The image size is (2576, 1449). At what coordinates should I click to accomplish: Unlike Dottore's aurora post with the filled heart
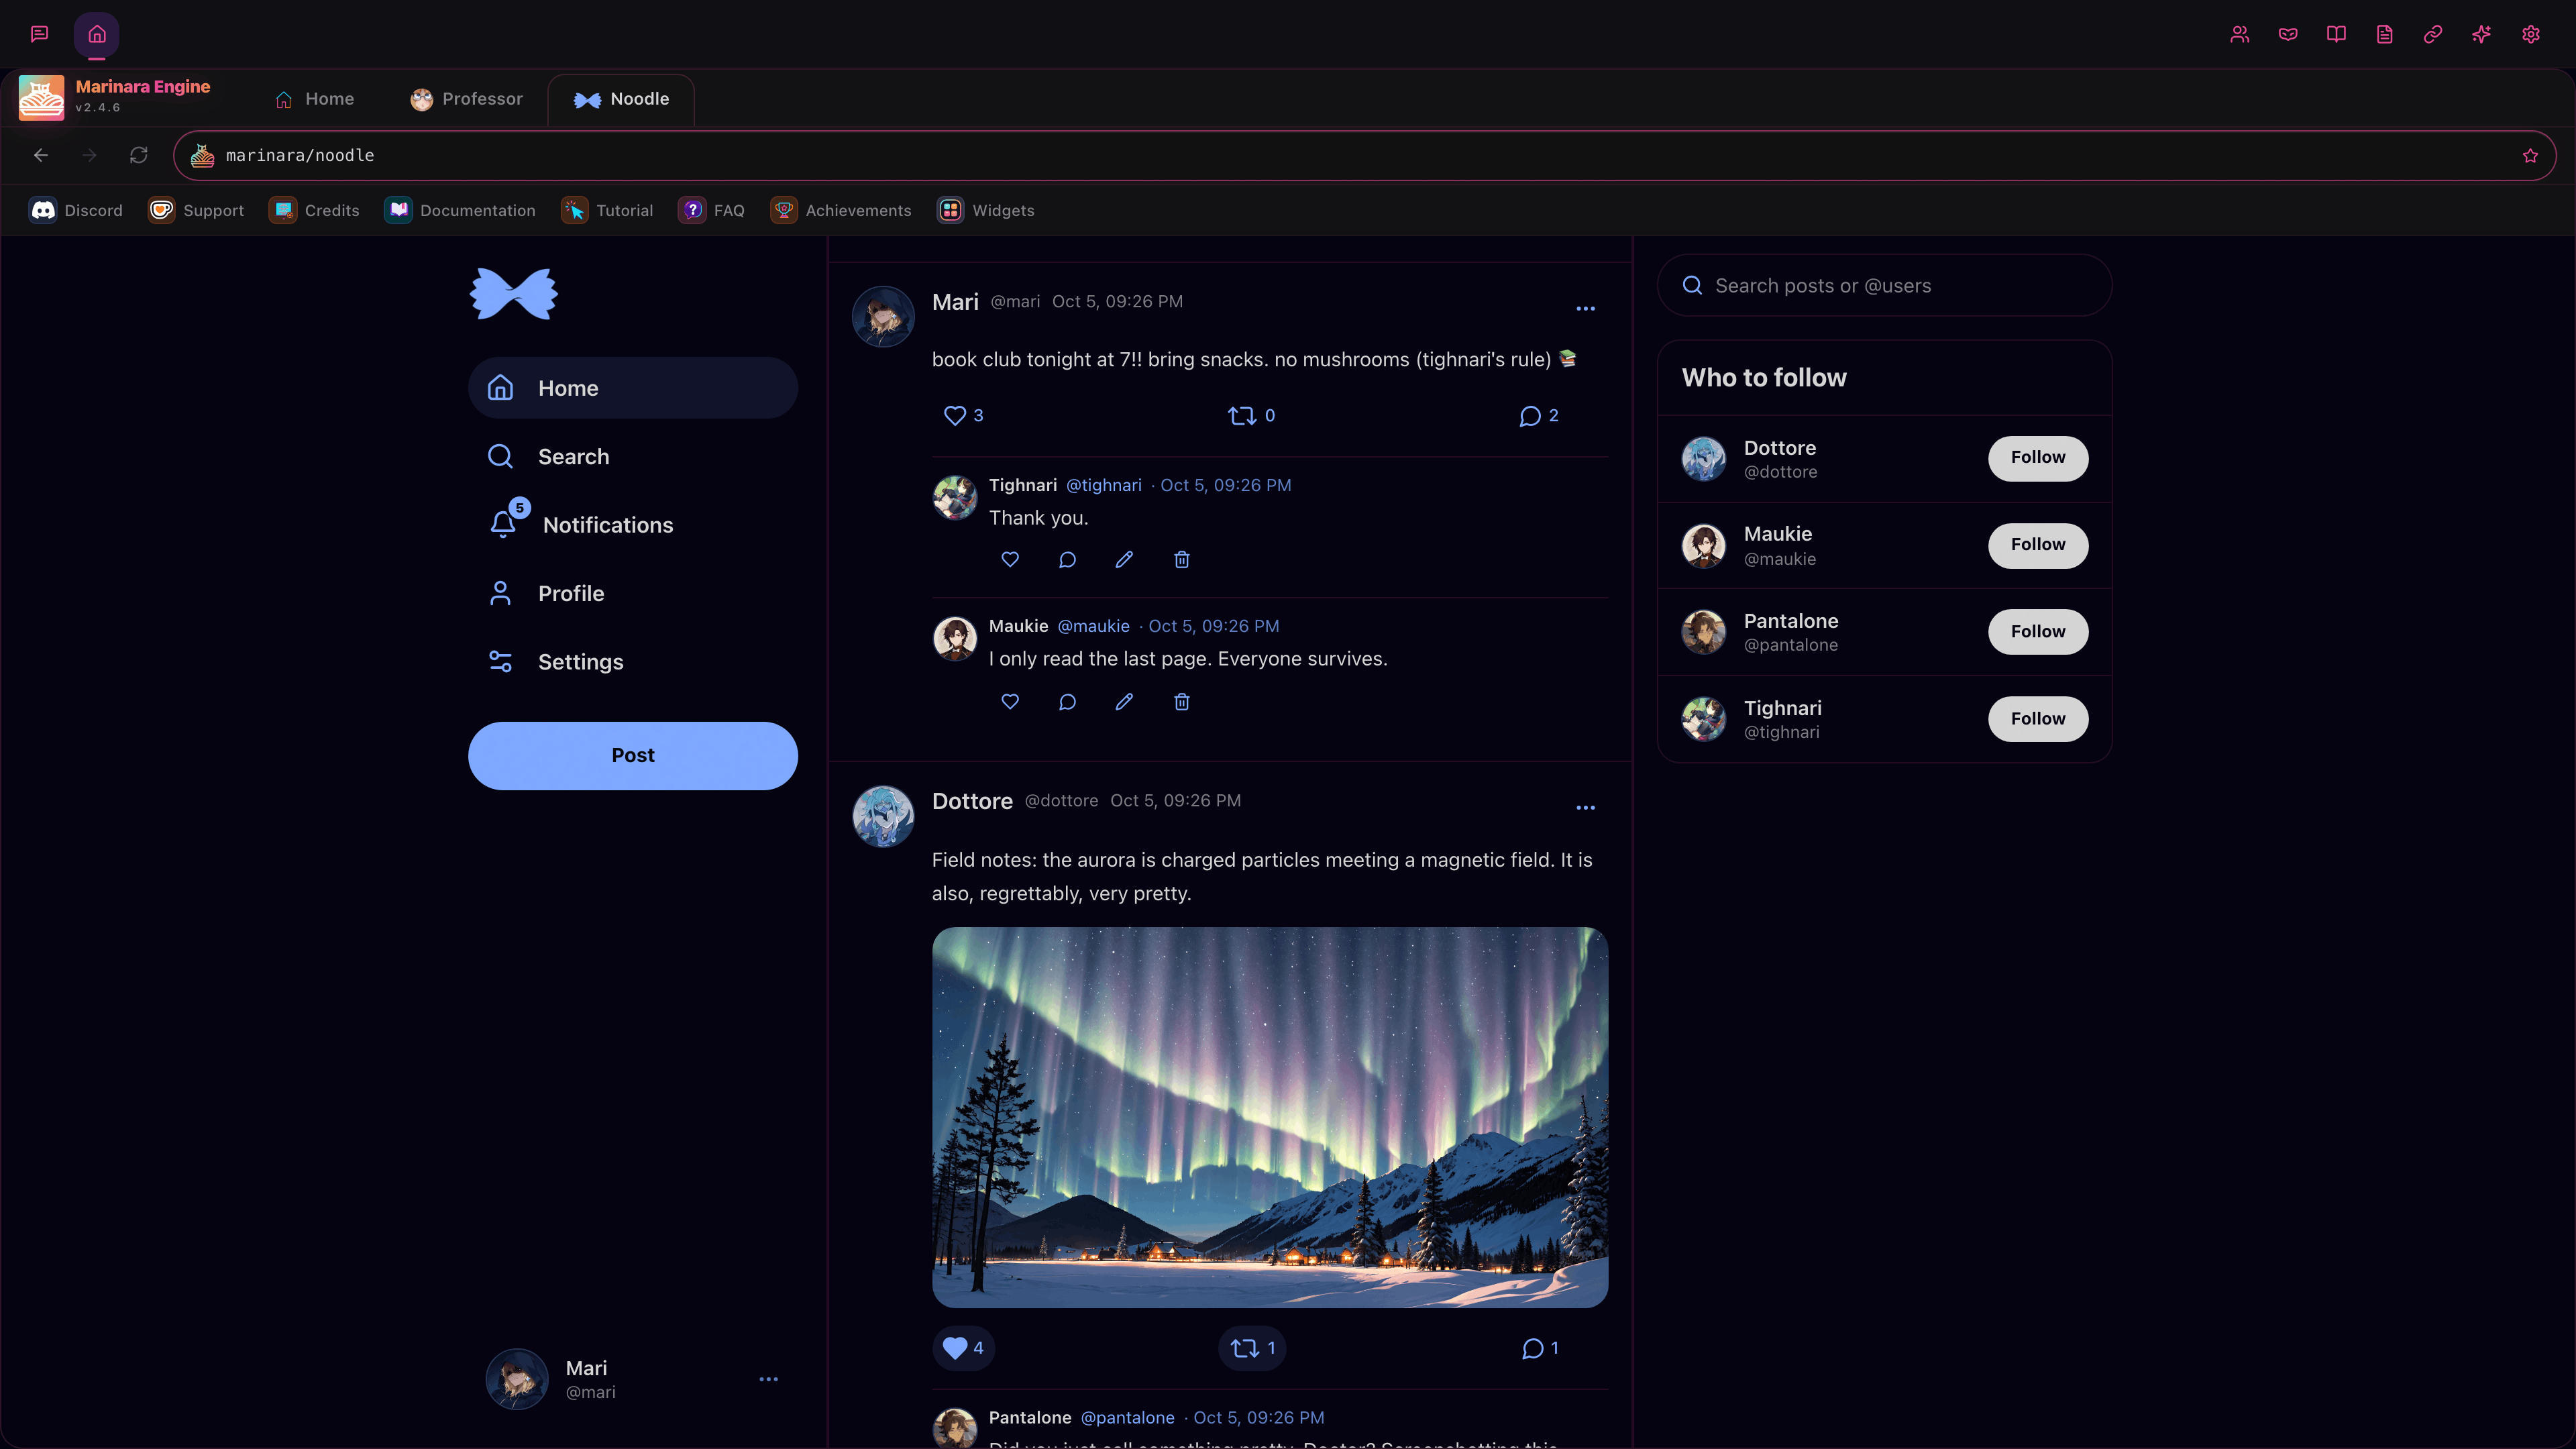964,1348
